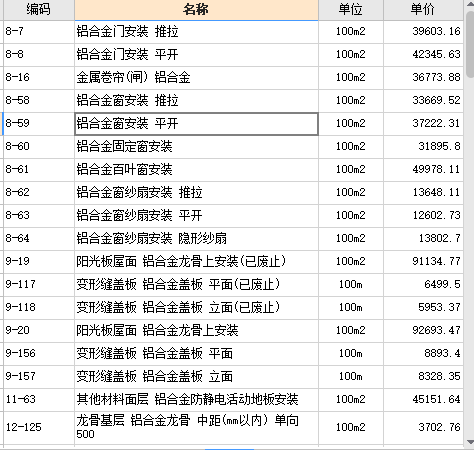Select the code cell 9-156

click(x=39, y=354)
